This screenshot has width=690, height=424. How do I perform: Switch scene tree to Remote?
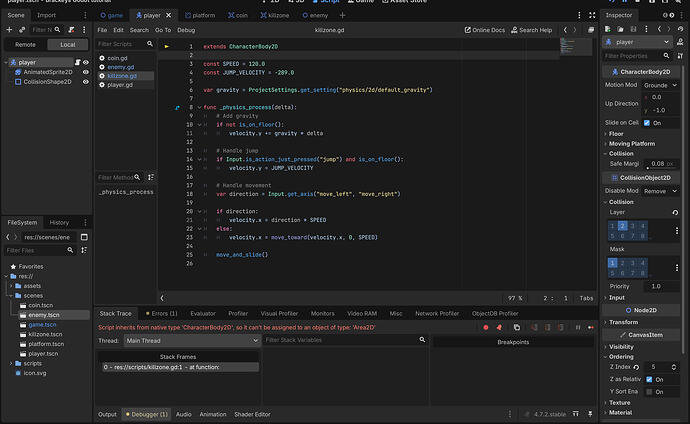coord(25,44)
